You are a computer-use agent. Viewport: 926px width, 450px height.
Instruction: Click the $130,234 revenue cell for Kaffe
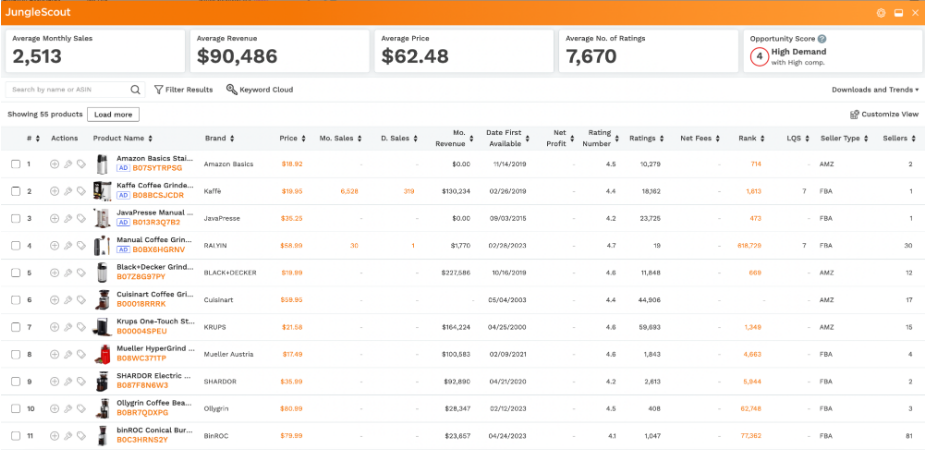point(456,191)
